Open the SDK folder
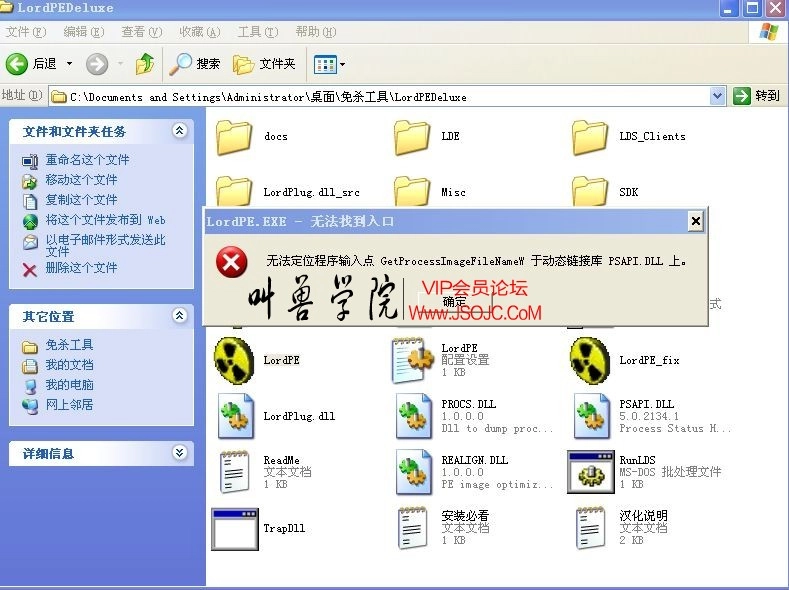Image resolution: width=789 pixels, height=590 pixels. coord(590,191)
